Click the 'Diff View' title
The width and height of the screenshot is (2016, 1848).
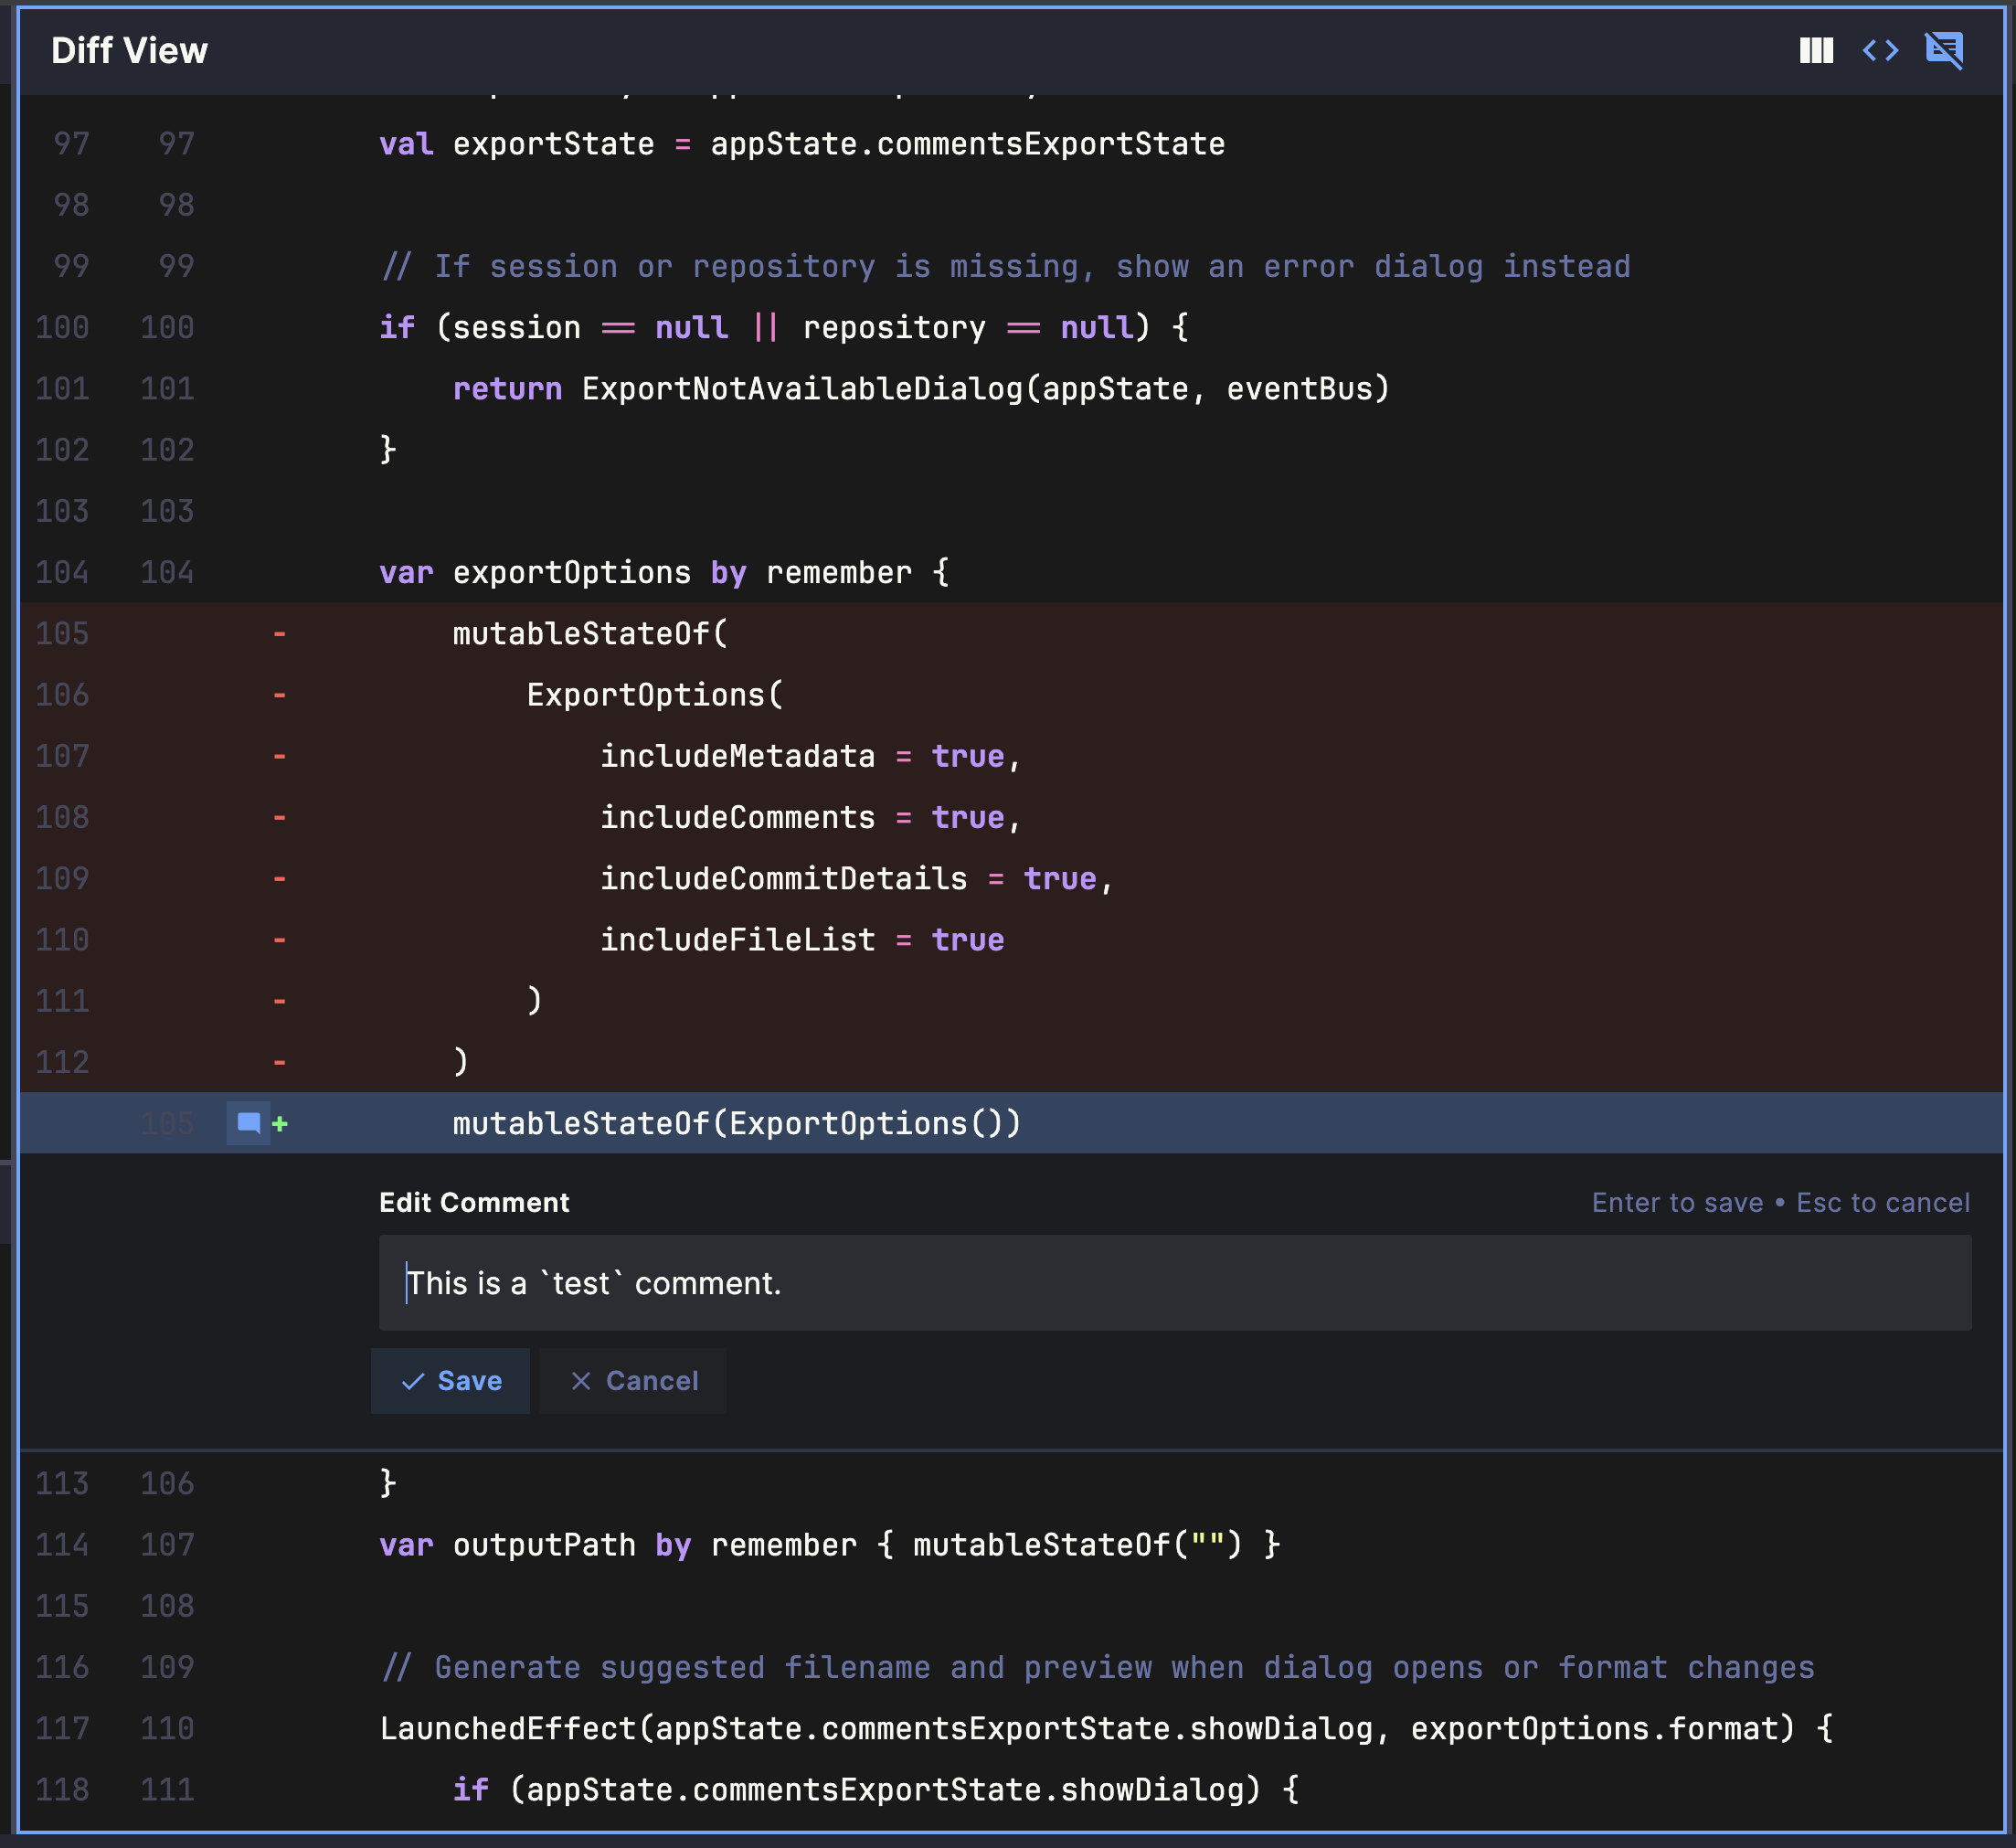coord(129,50)
